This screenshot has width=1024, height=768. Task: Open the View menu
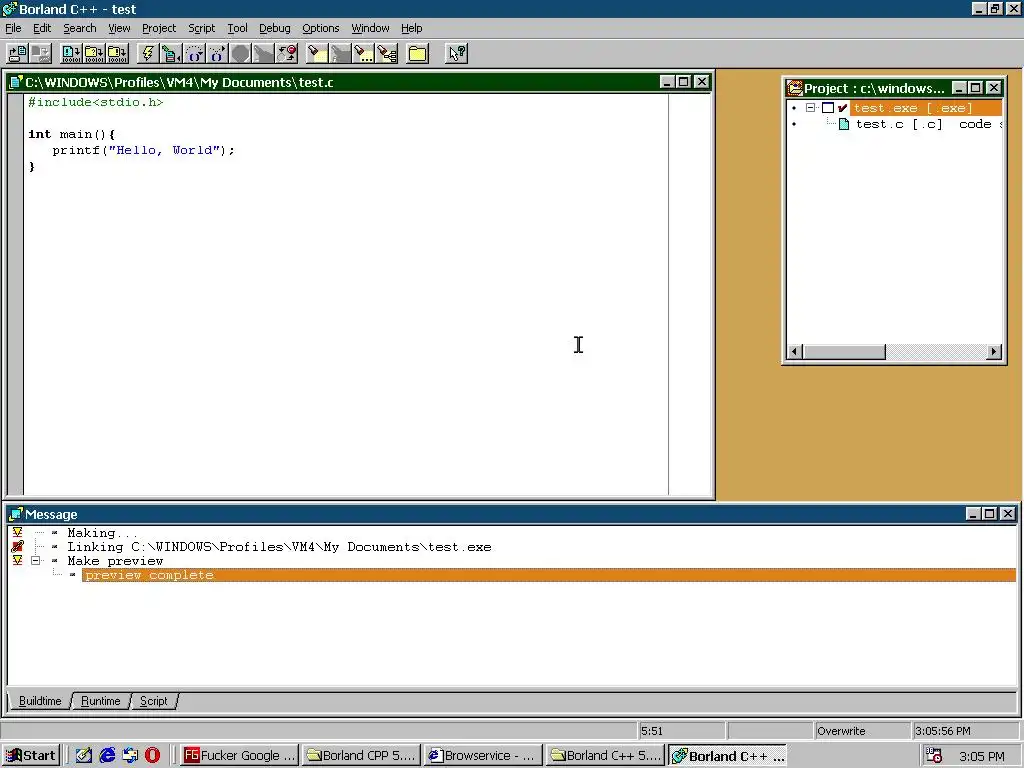point(119,28)
